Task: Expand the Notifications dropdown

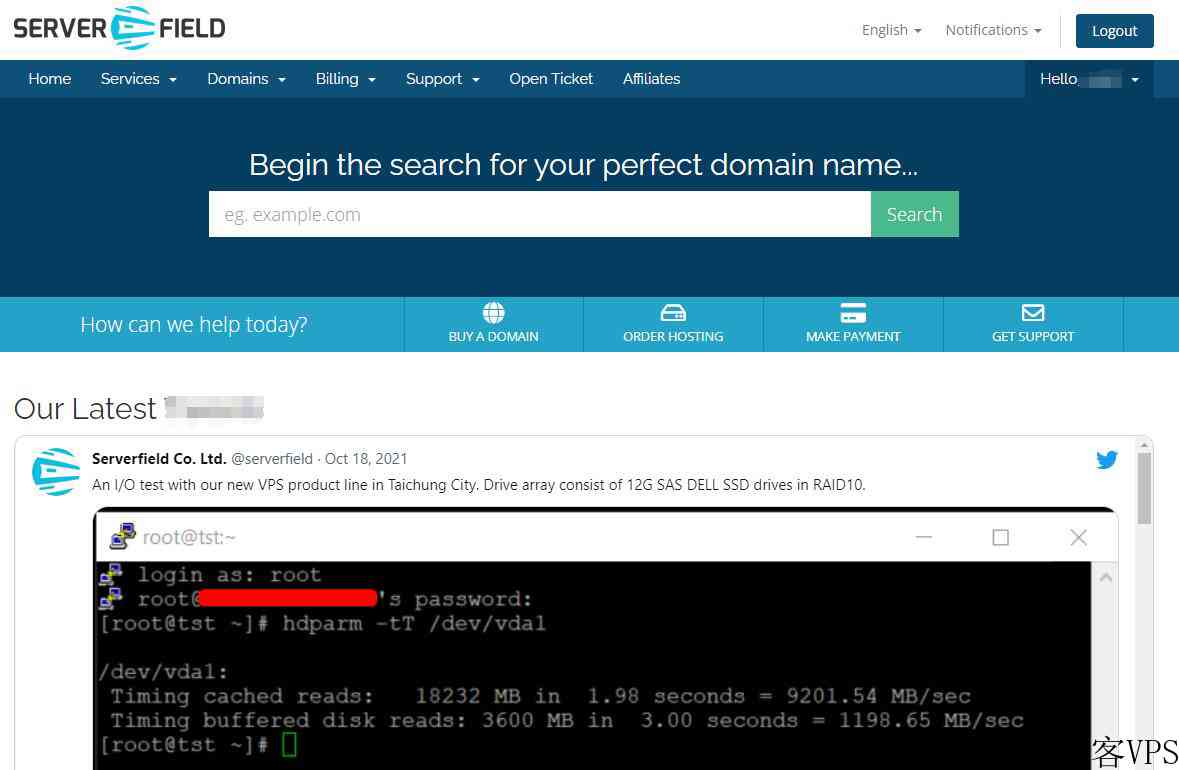Action: [x=993, y=30]
